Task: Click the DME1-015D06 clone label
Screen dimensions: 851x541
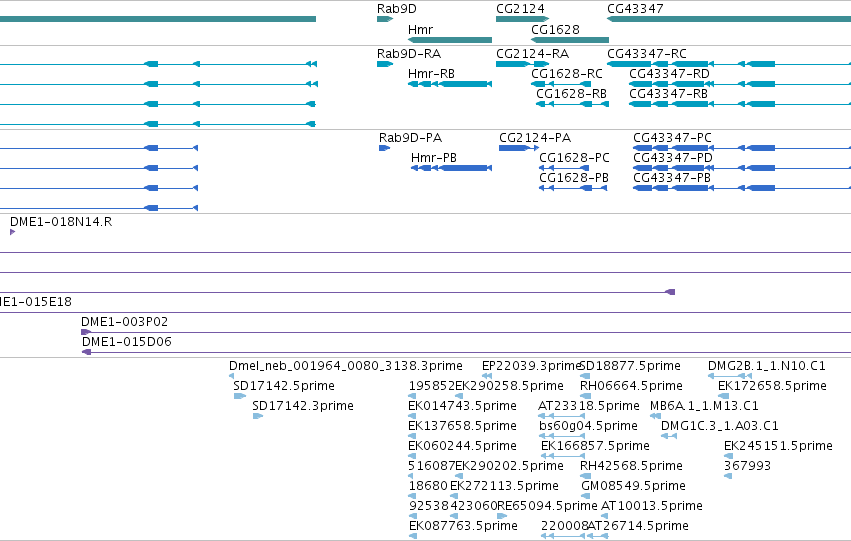Action: point(126,342)
